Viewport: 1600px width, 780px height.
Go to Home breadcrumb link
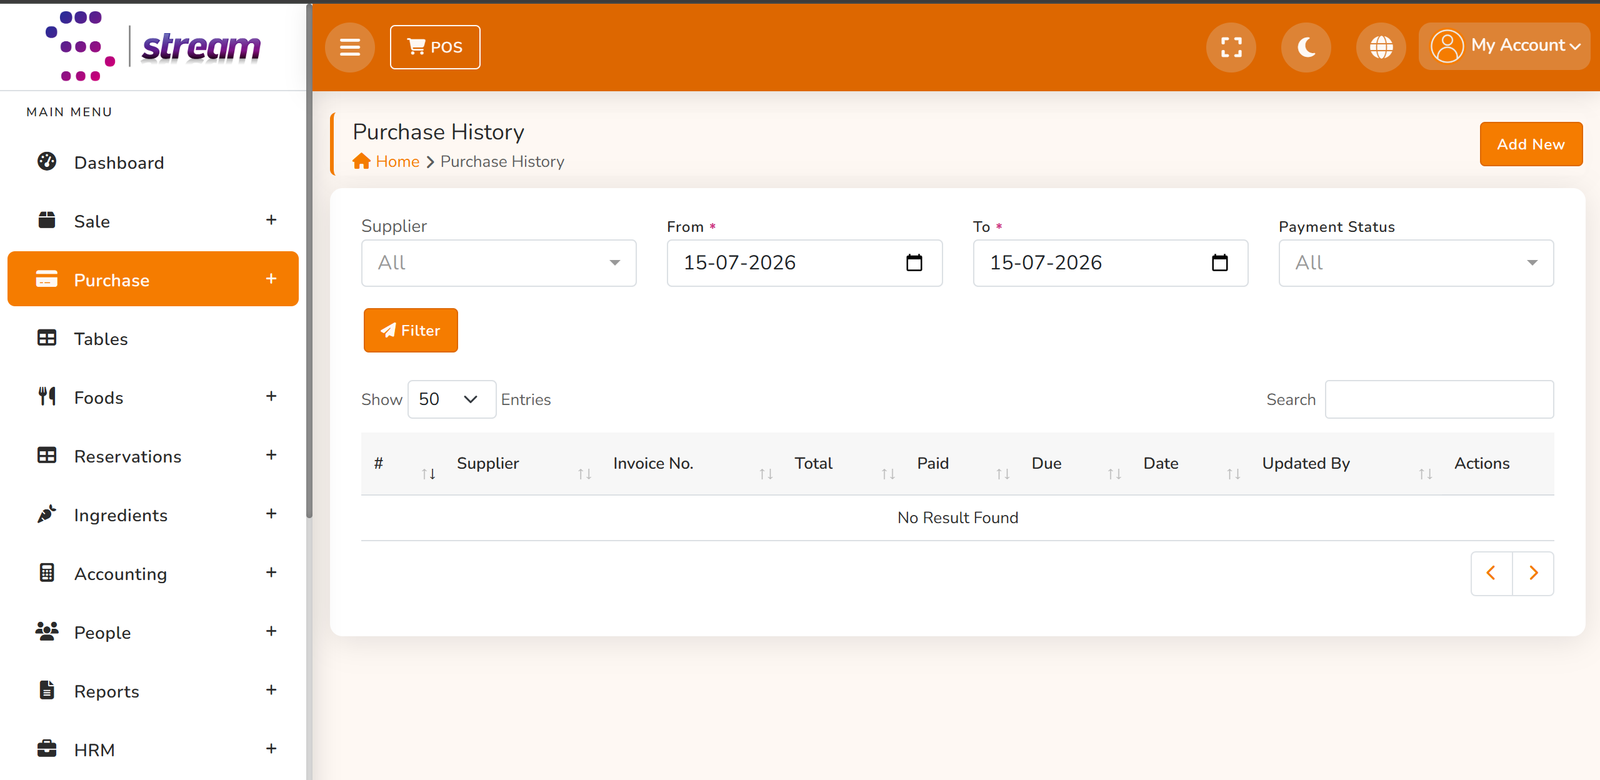[x=398, y=162]
